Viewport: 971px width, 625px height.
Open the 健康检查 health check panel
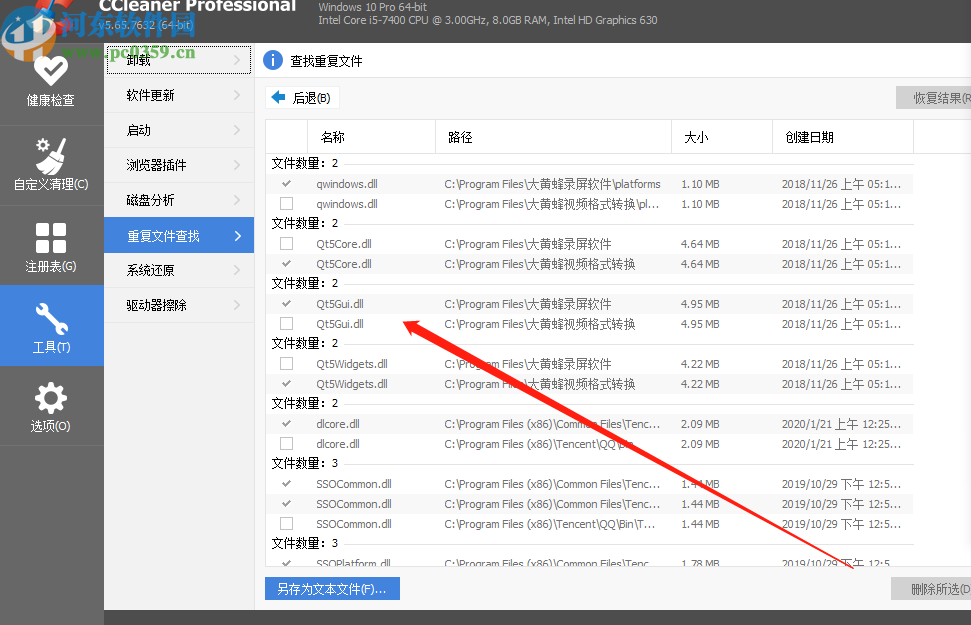[x=51, y=75]
